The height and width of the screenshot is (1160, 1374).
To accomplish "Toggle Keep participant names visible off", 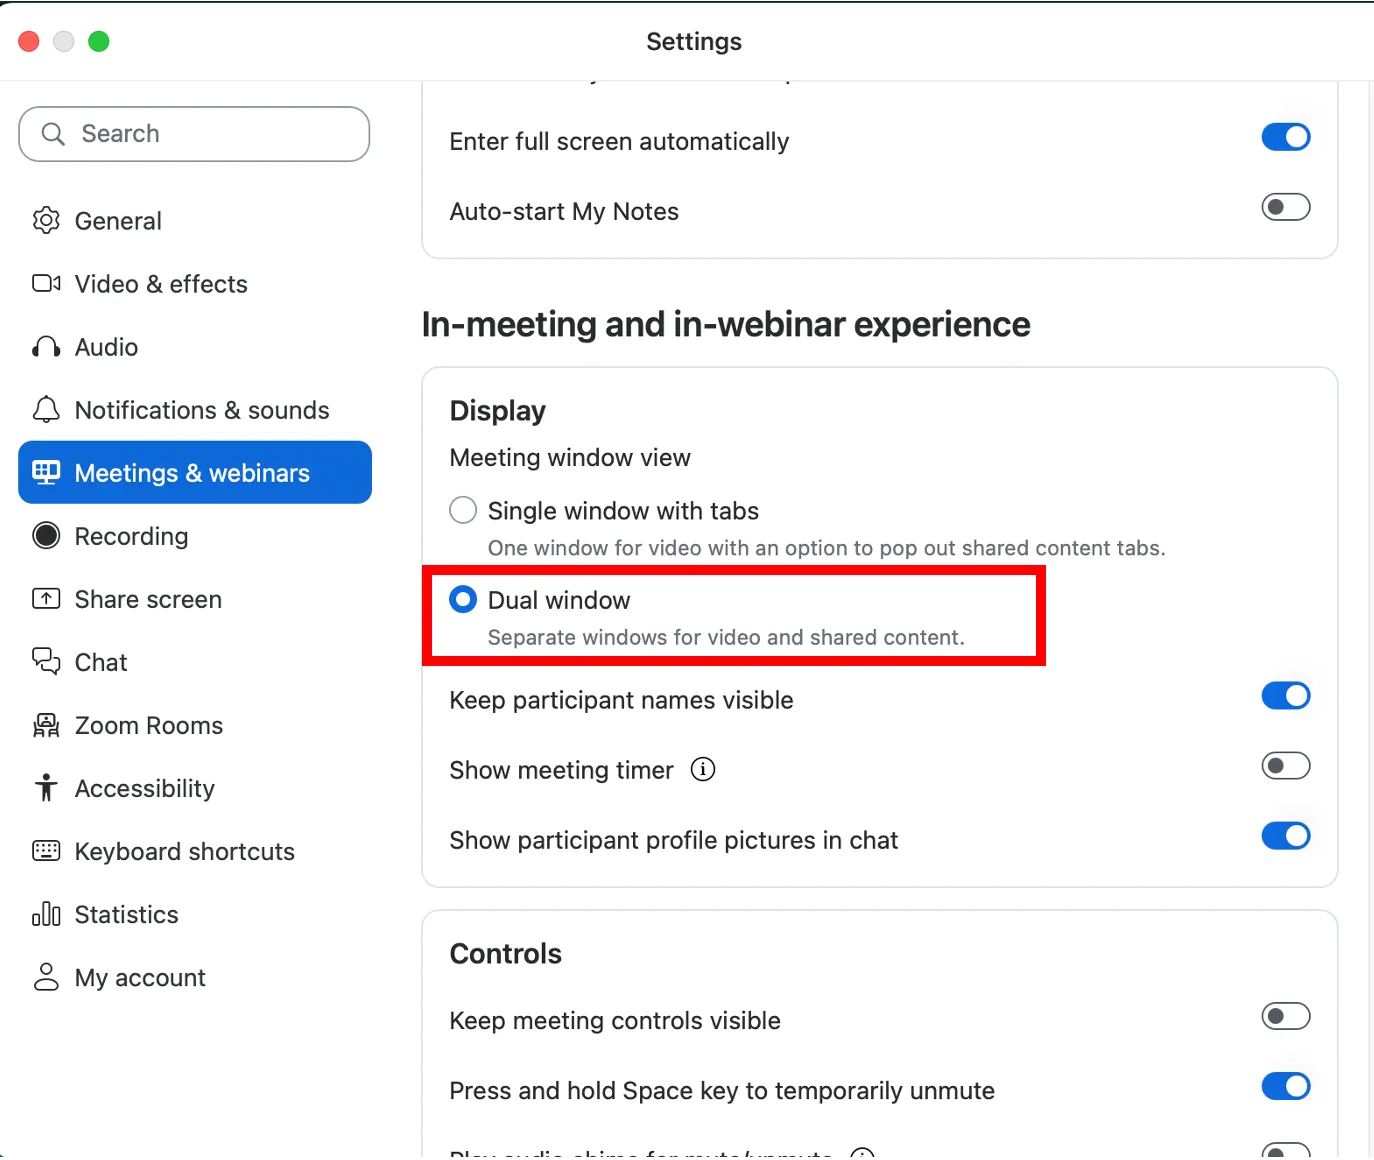I will [1286, 696].
